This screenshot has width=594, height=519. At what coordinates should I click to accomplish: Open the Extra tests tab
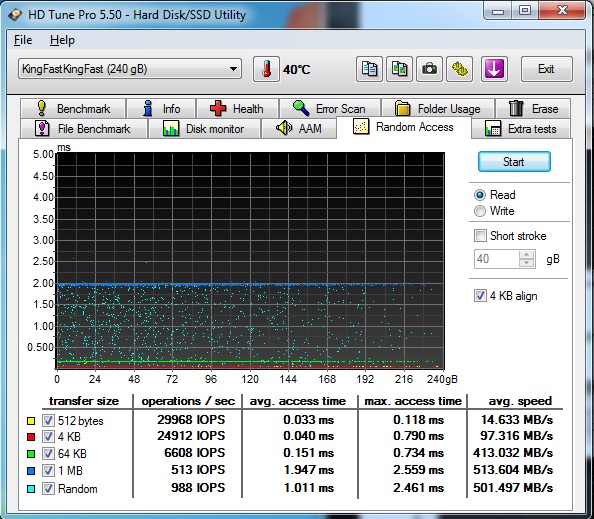click(x=521, y=129)
